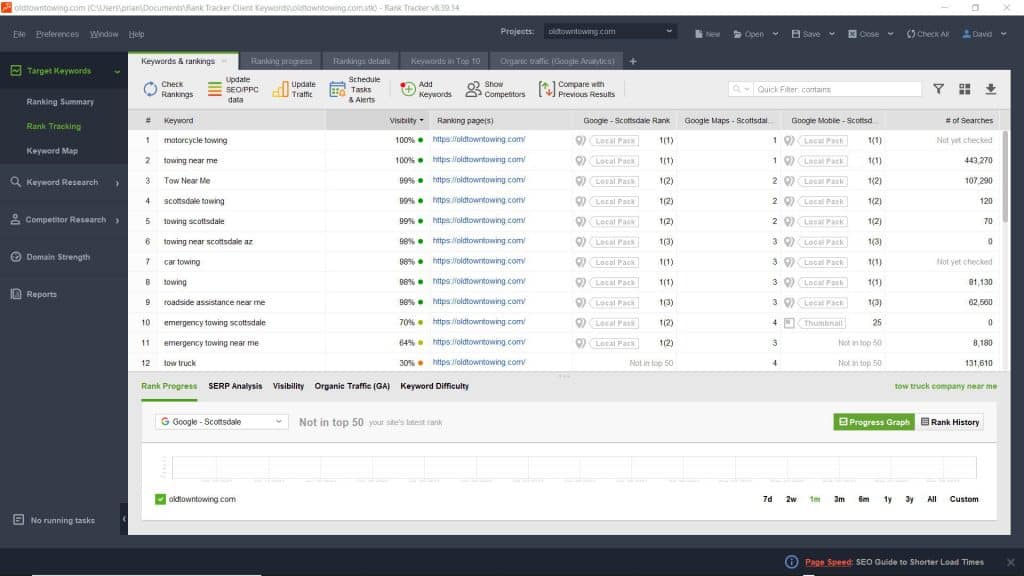Click the keyword table vertical scrollbar
1024x576 pixels.
[1005, 176]
